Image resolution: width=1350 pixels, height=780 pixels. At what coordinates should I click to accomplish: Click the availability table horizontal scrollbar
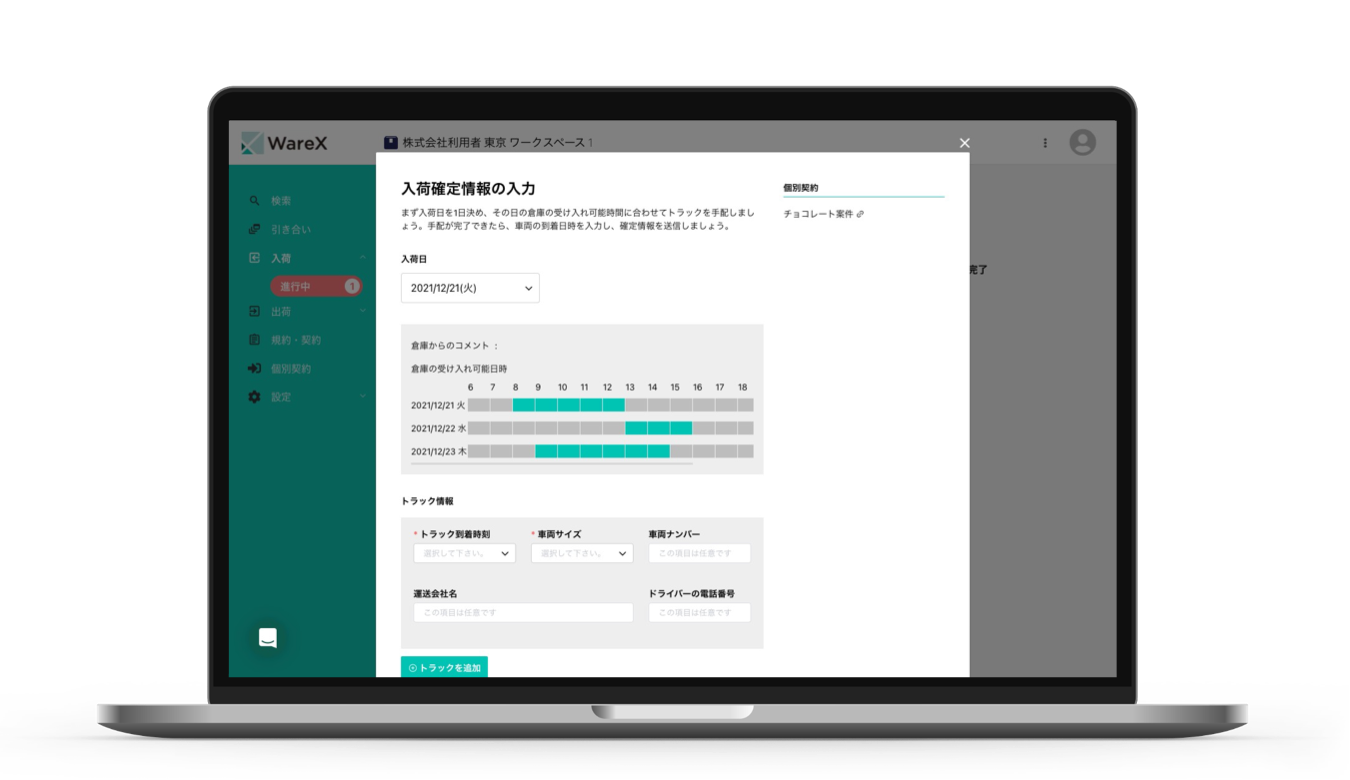point(580,464)
